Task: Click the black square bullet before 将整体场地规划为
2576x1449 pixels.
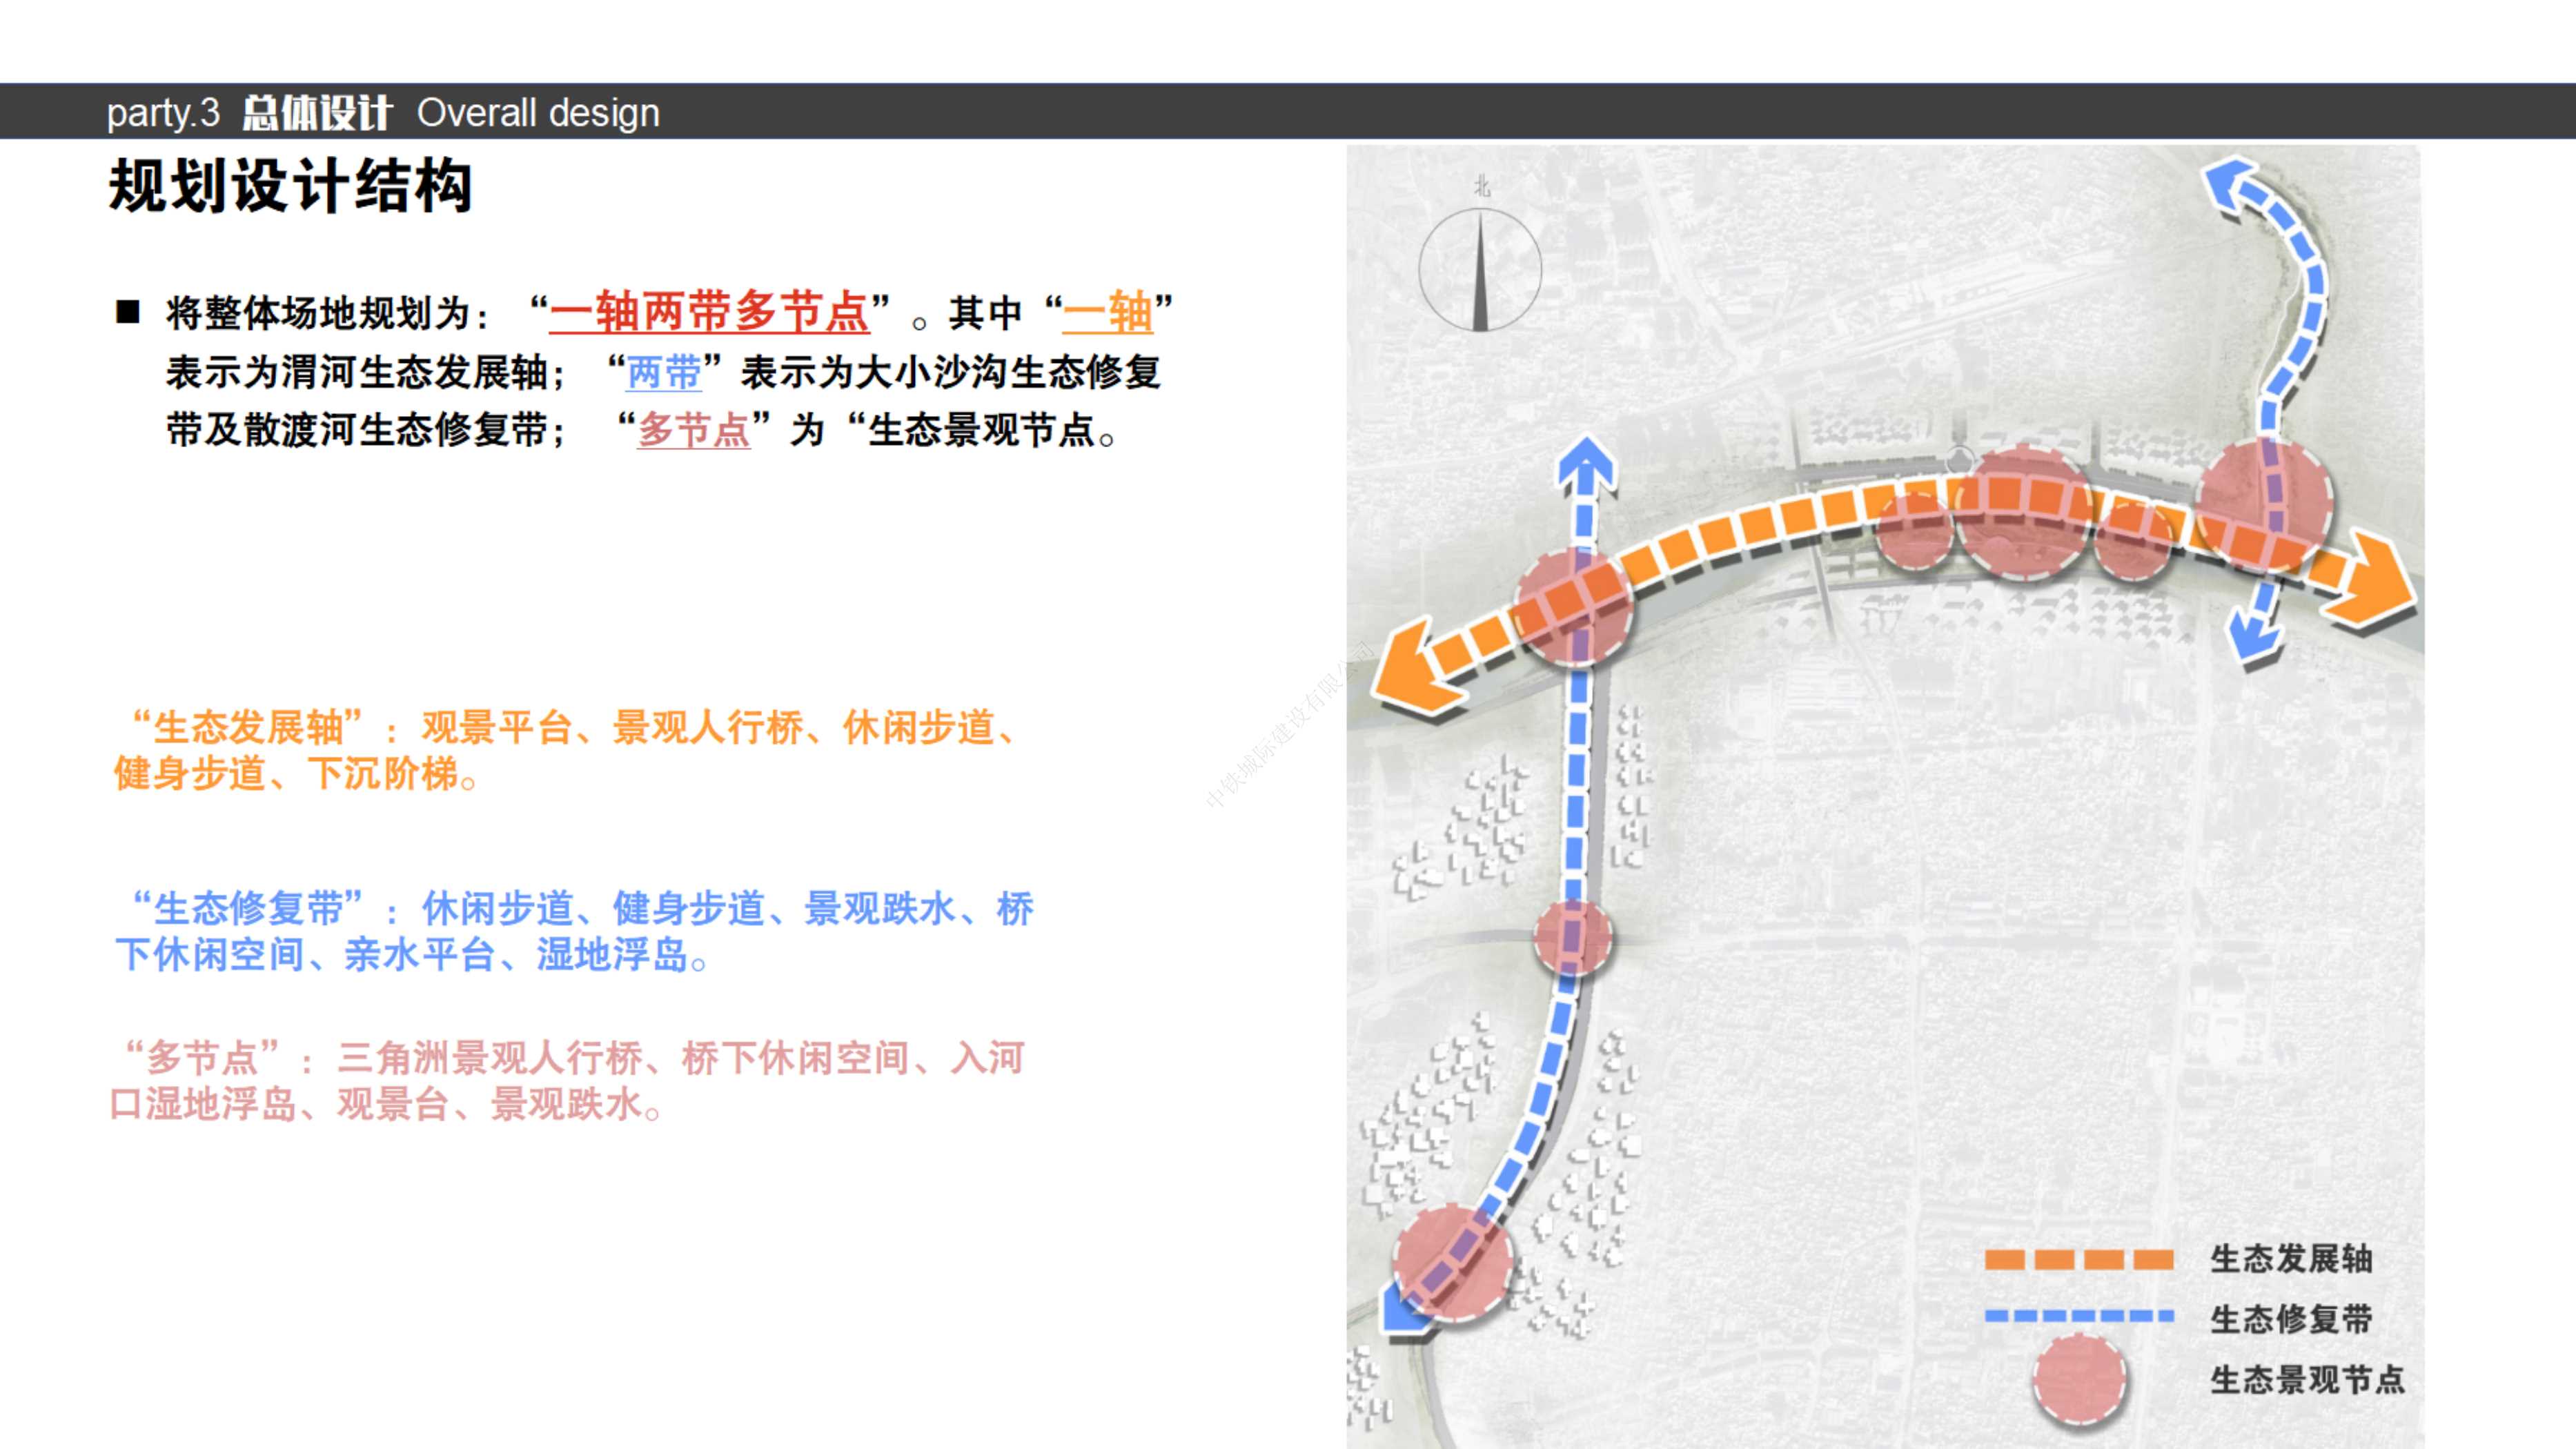Action: coord(128,312)
